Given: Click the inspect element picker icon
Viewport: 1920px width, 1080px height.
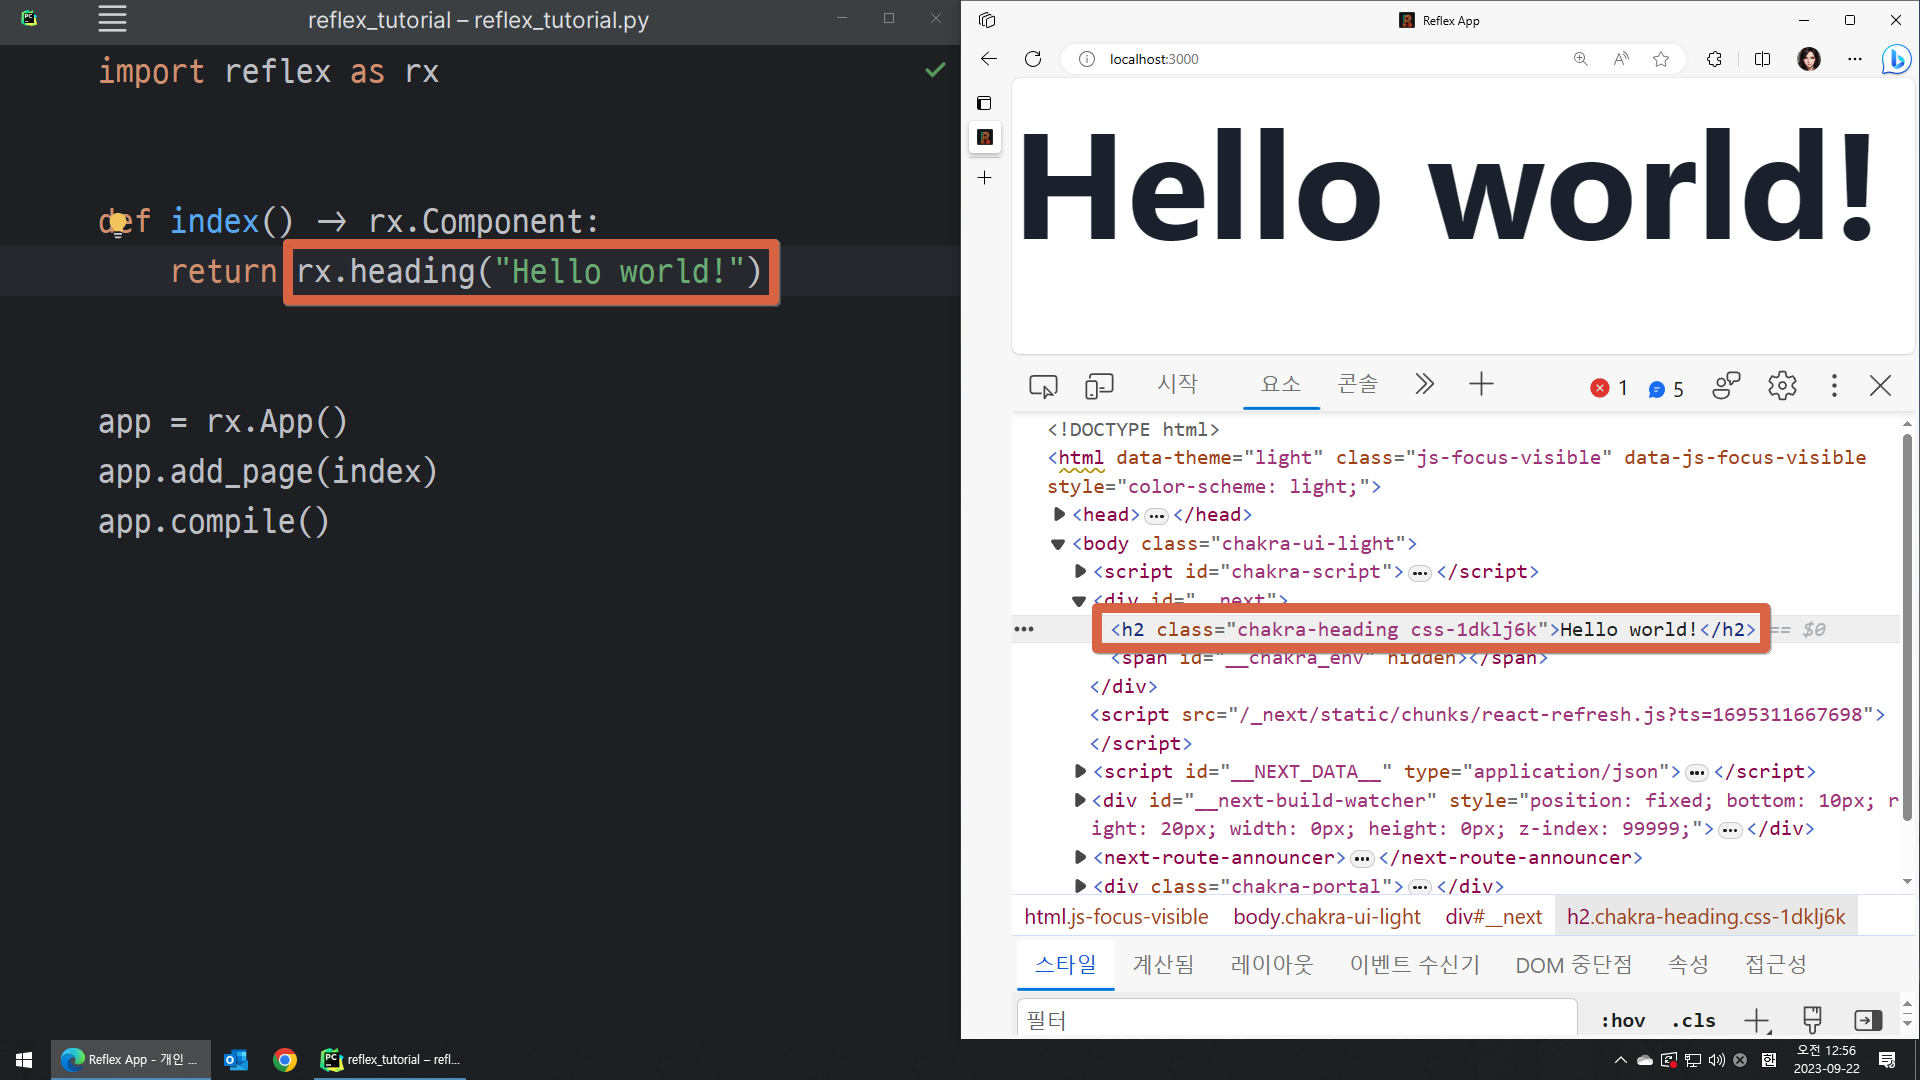Looking at the screenshot, I should point(1043,385).
